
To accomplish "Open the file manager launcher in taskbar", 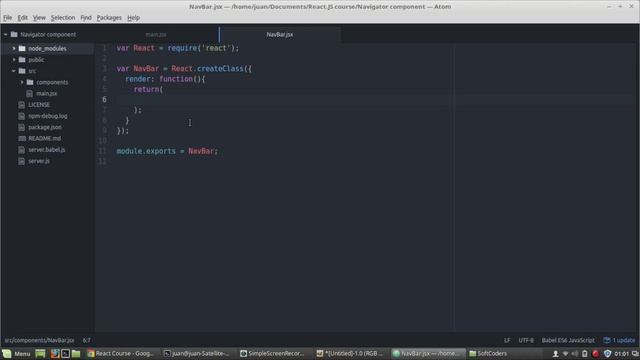I will pos(76,353).
